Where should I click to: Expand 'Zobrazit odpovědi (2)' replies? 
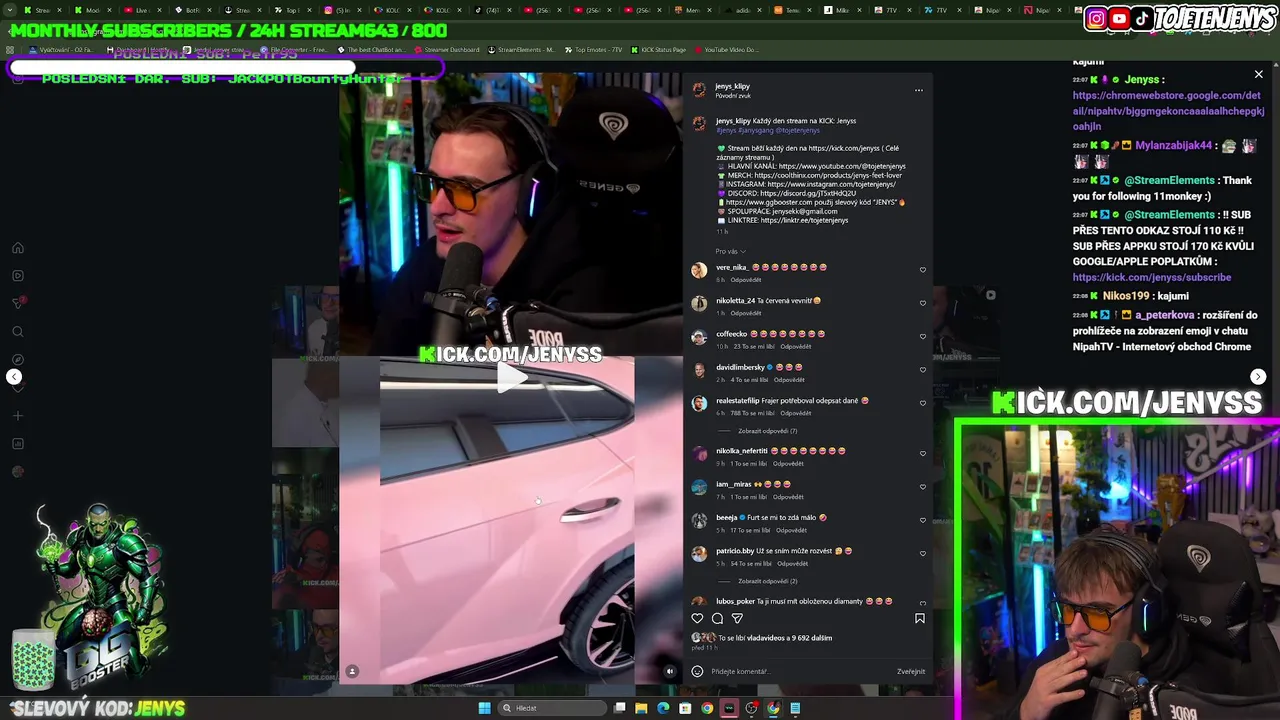767,581
